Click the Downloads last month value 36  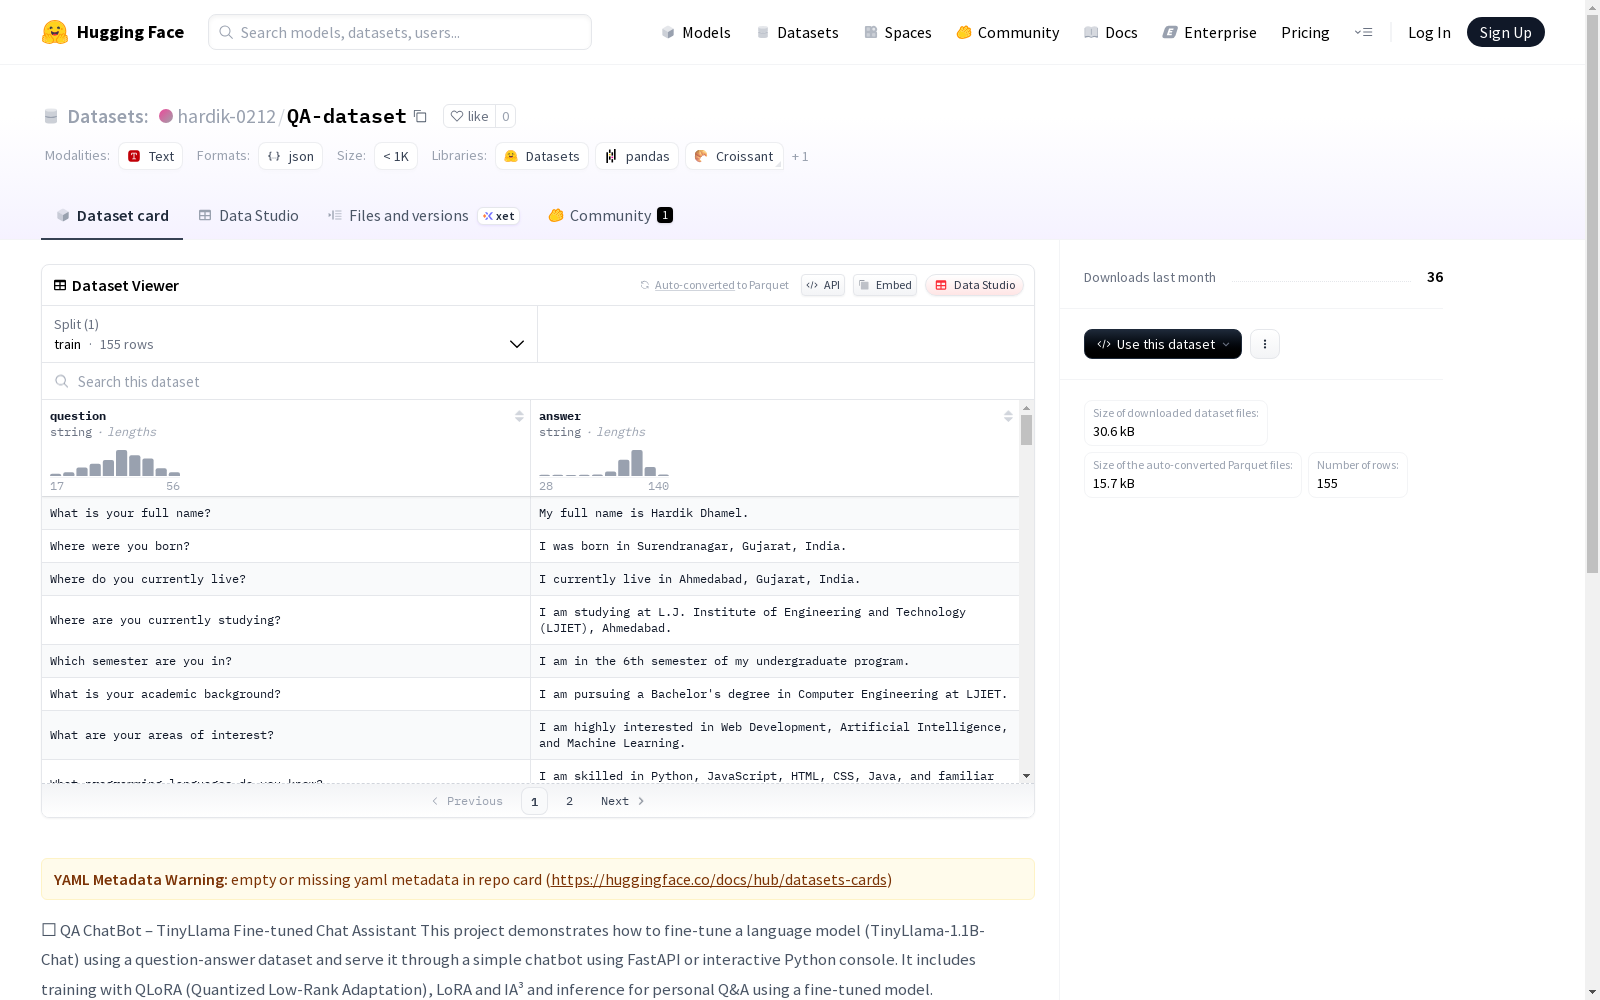pyautogui.click(x=1435, y=277)
